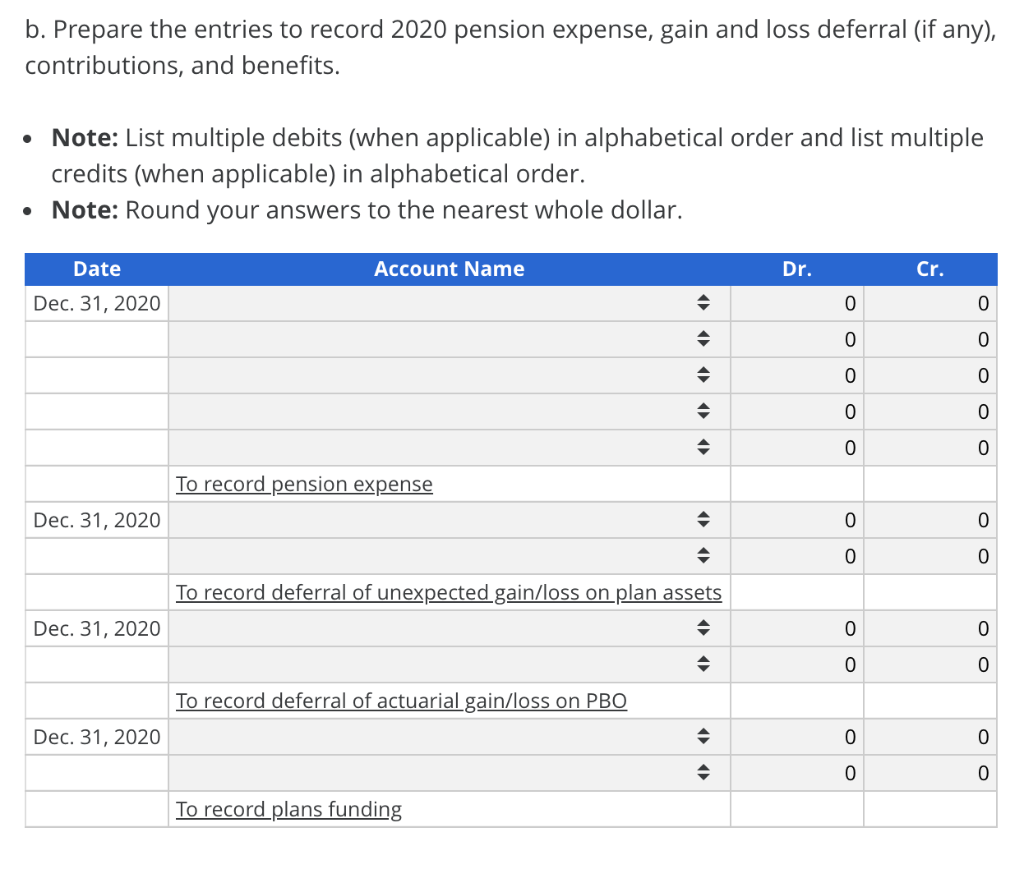The width and height of the screenshot is (1024, 869).
Task: Click the Dec. 31, 2020 date cell in first row
Action: 96,303
